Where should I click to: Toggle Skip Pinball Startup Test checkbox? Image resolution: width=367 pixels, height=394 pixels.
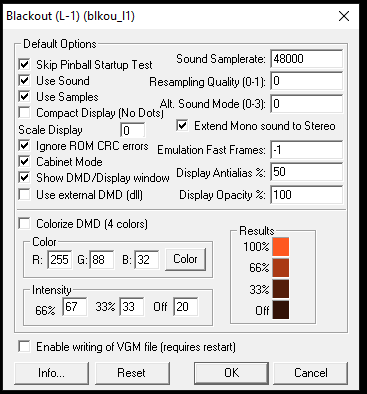(24, 64)
